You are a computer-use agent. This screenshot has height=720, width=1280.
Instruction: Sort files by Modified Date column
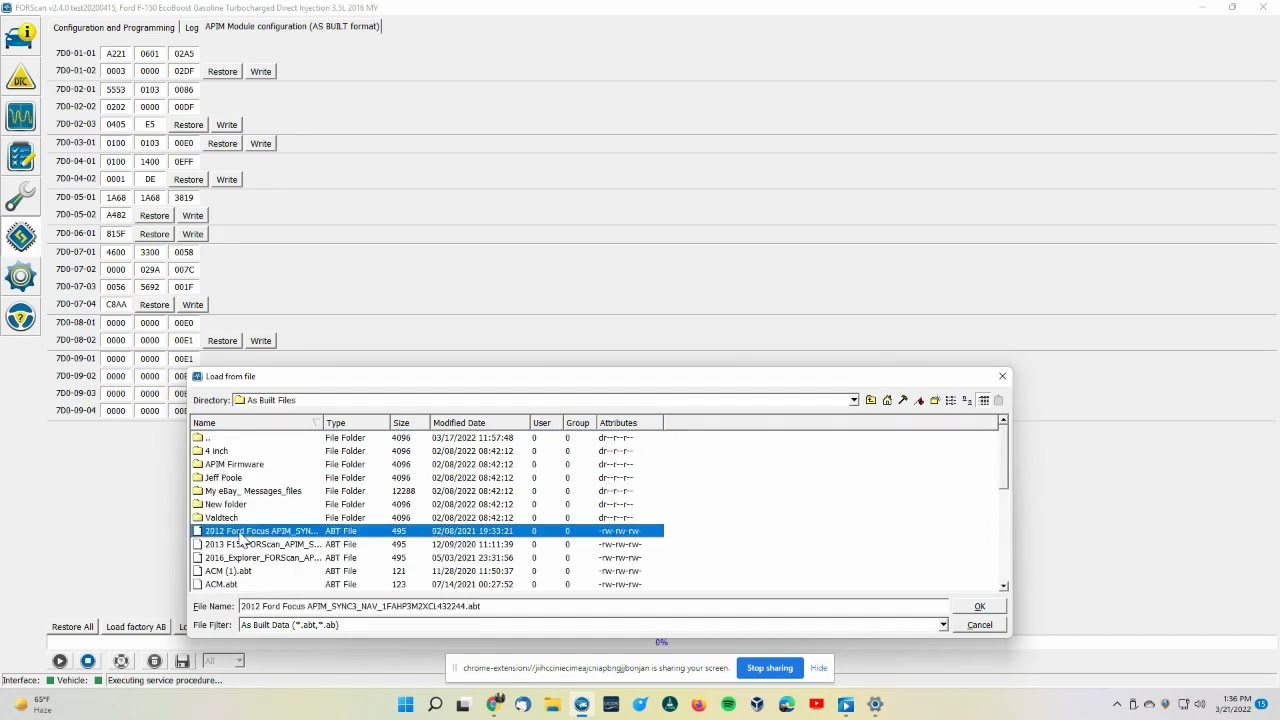[479, 423]
